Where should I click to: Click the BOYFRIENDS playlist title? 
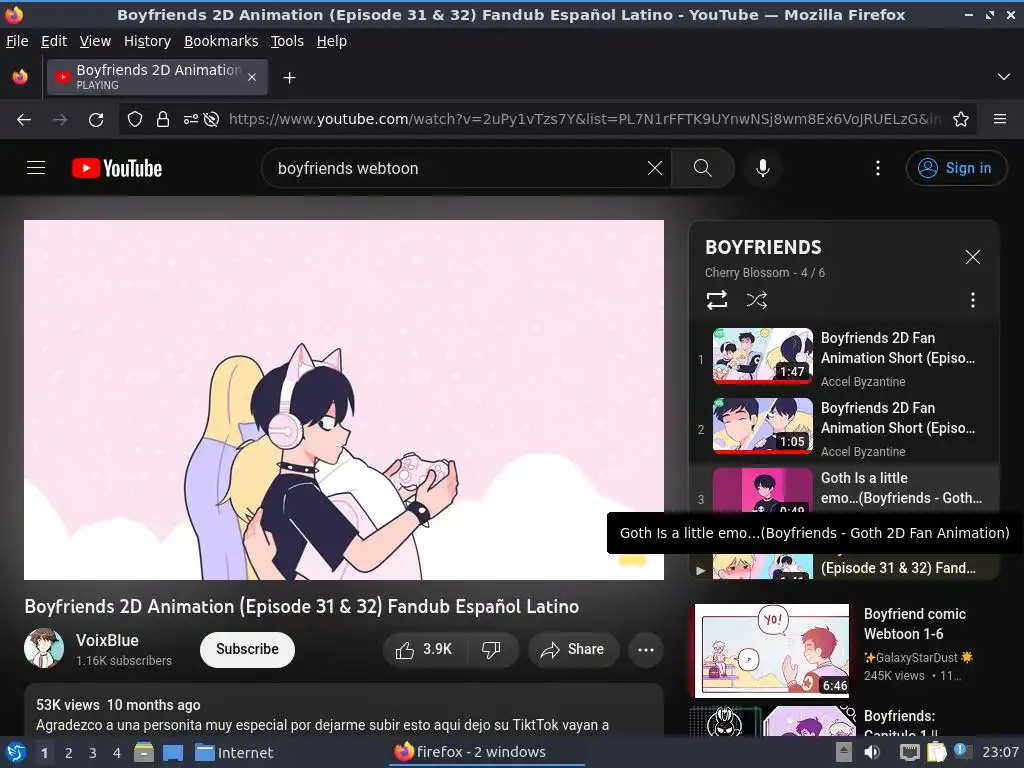[763, 248]
